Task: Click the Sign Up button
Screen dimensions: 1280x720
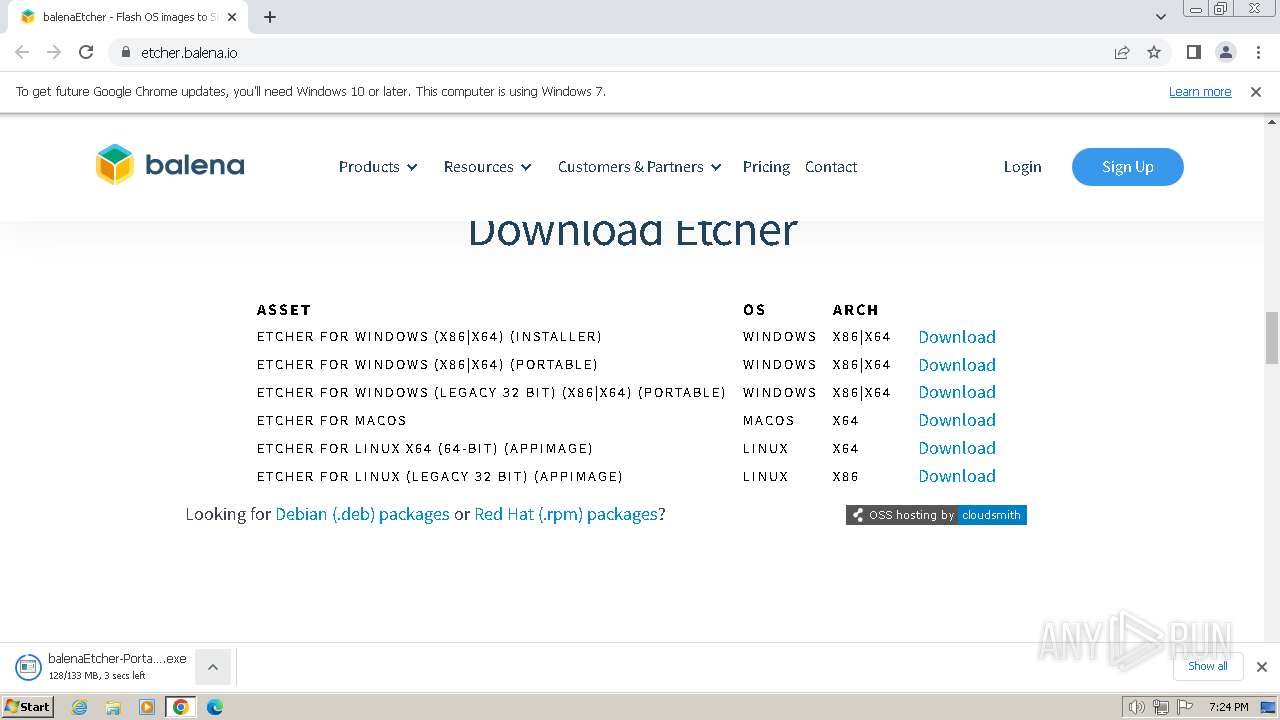Action: pyautogui.click(x=1128, y=167)
